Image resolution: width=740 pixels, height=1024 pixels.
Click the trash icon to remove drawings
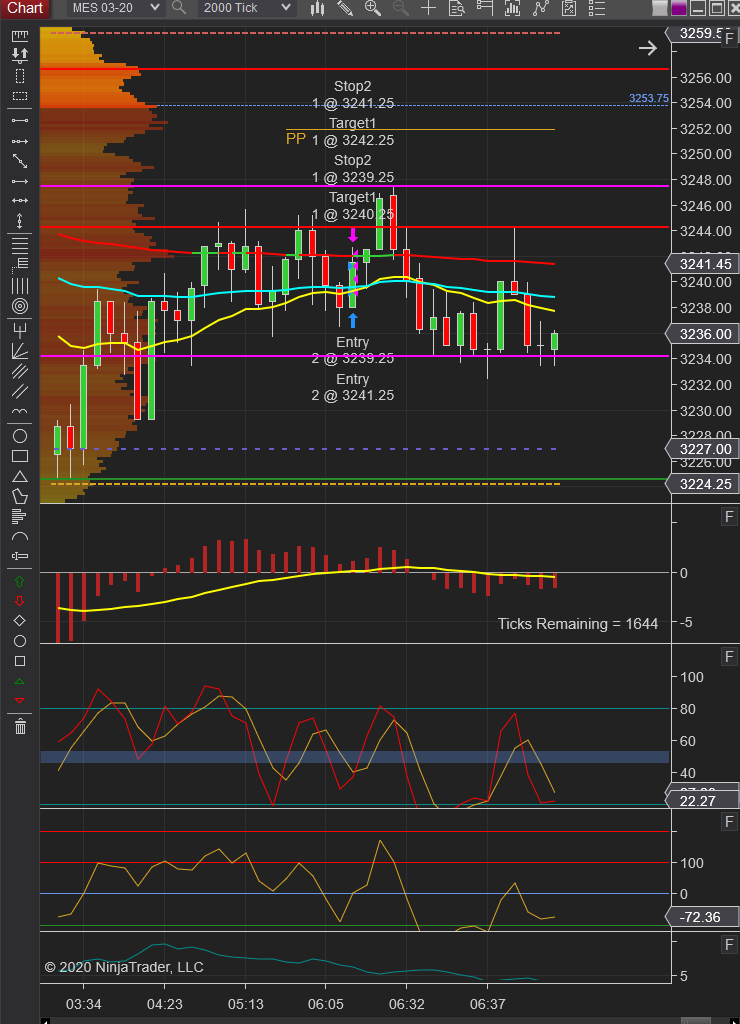coord(20,726)
